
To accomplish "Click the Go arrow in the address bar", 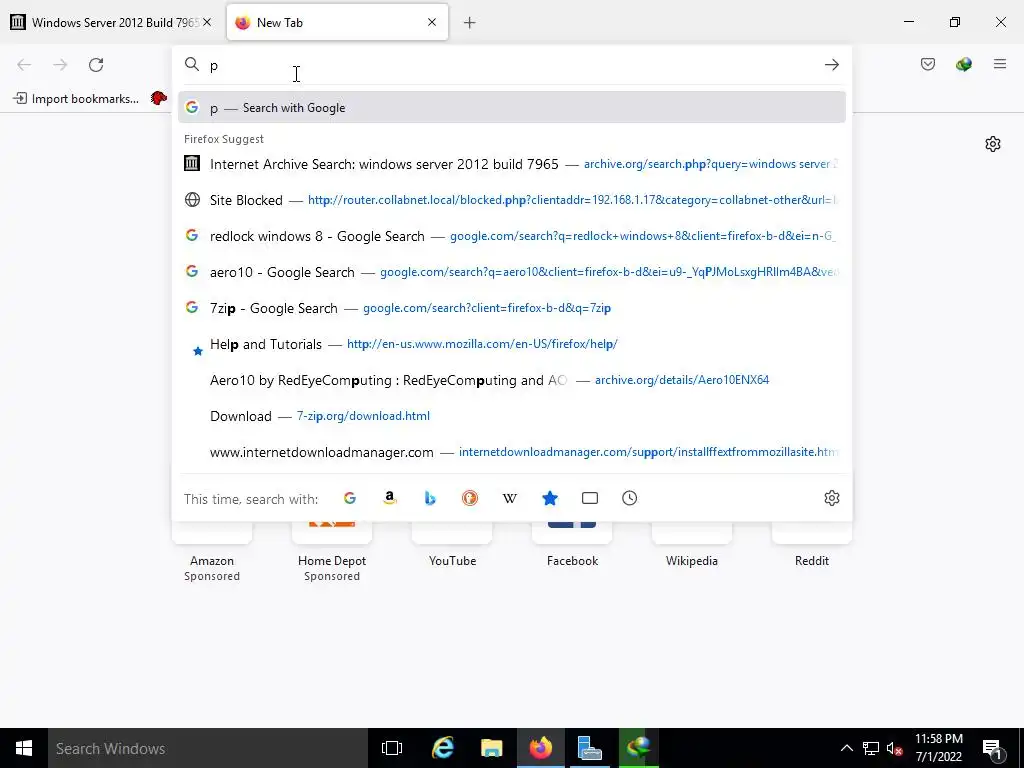I will click(x=831, y=65).
